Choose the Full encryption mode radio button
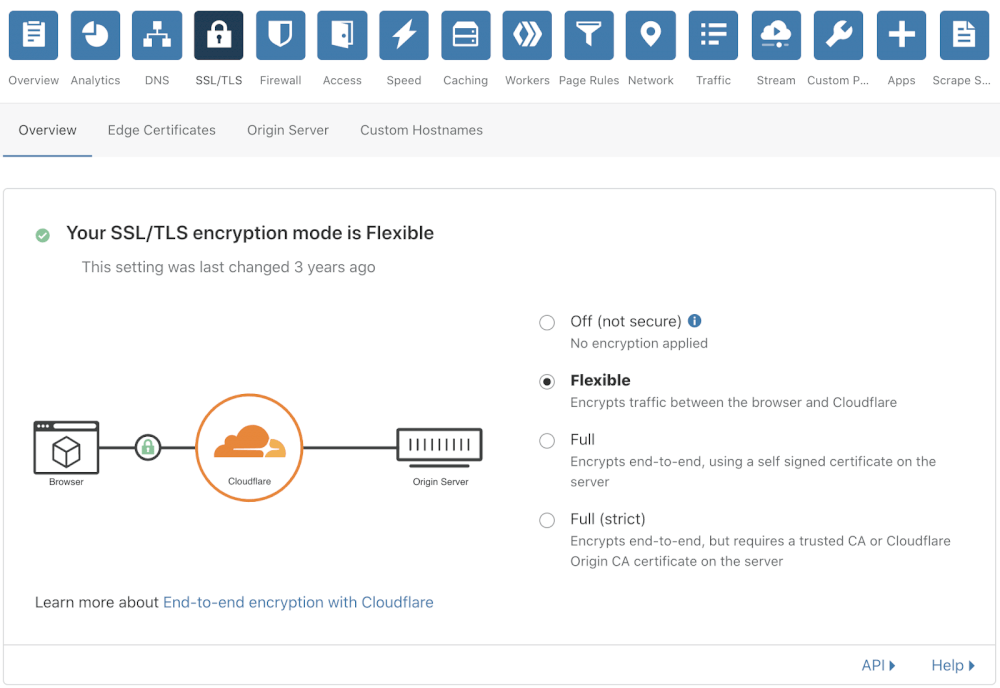Image resolution: width=1000 pixels, height=688 pixels. [x=547, y=440]
